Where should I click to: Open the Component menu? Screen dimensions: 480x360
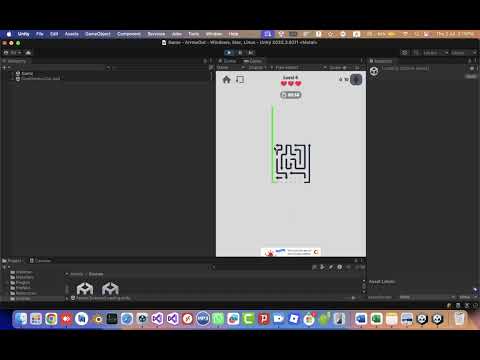(x=129, y=34)
